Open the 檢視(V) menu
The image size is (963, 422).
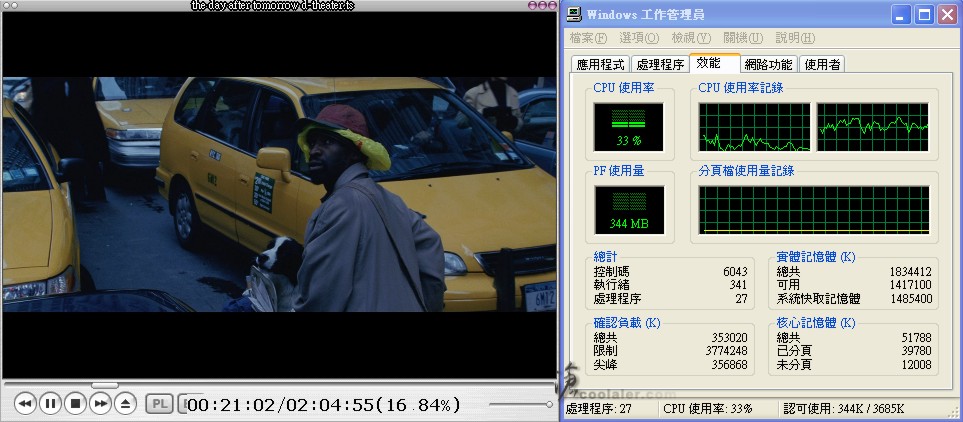pos(691,38)
